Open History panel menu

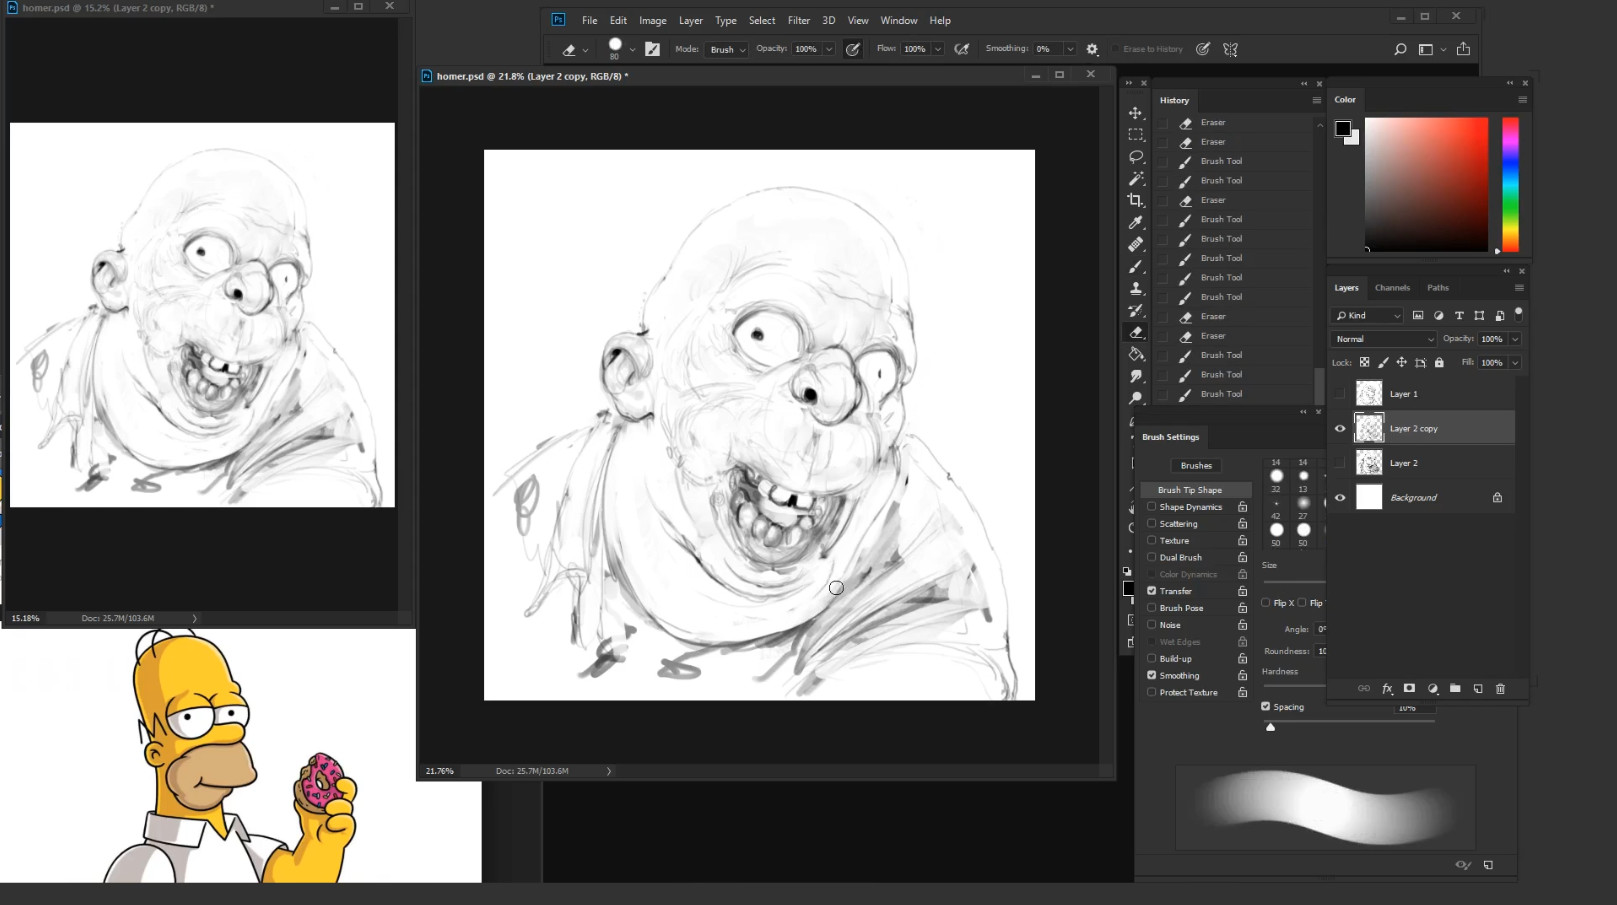click(x=1316, y=100)
